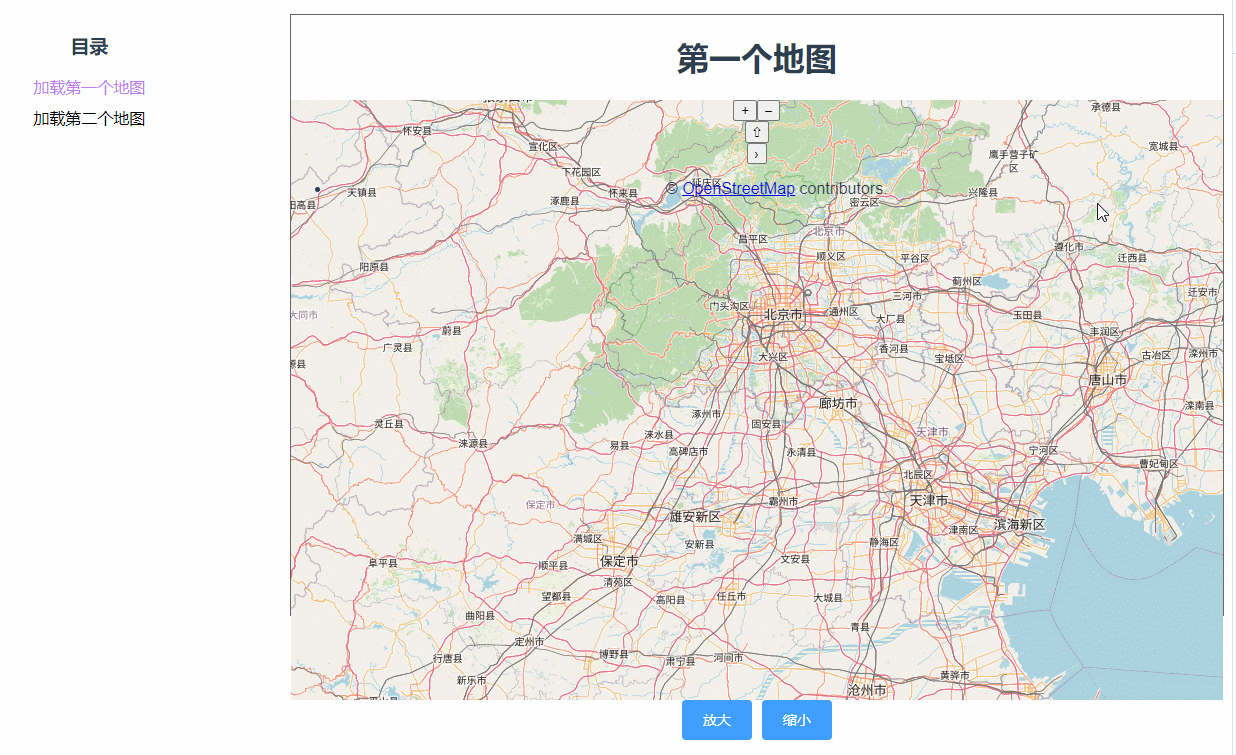Click the blue 放大 button
This screenshot has width=1236, height=755.
717,720
